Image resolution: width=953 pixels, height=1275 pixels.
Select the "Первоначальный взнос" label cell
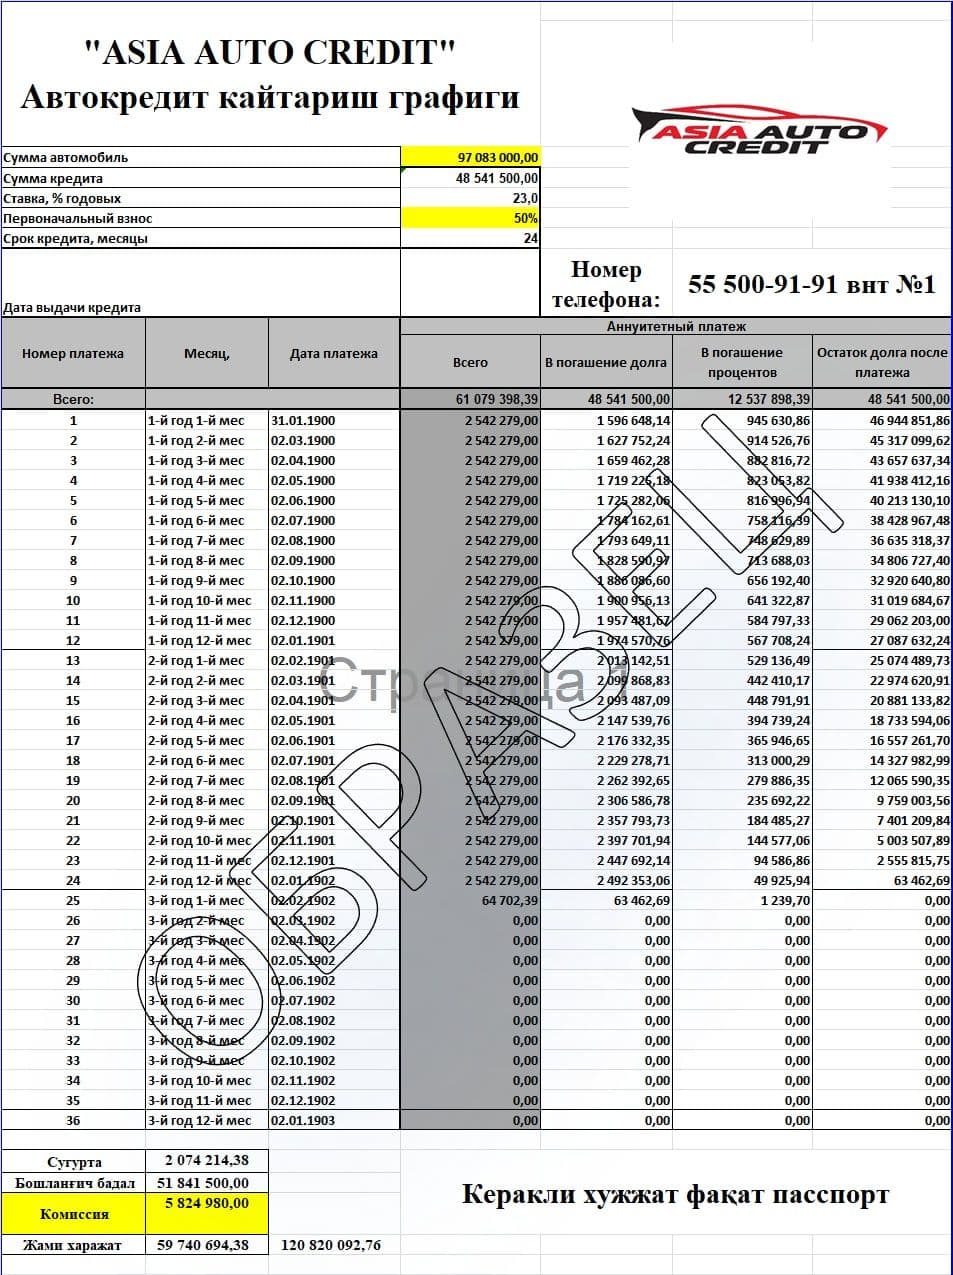(x=201, y=218)
